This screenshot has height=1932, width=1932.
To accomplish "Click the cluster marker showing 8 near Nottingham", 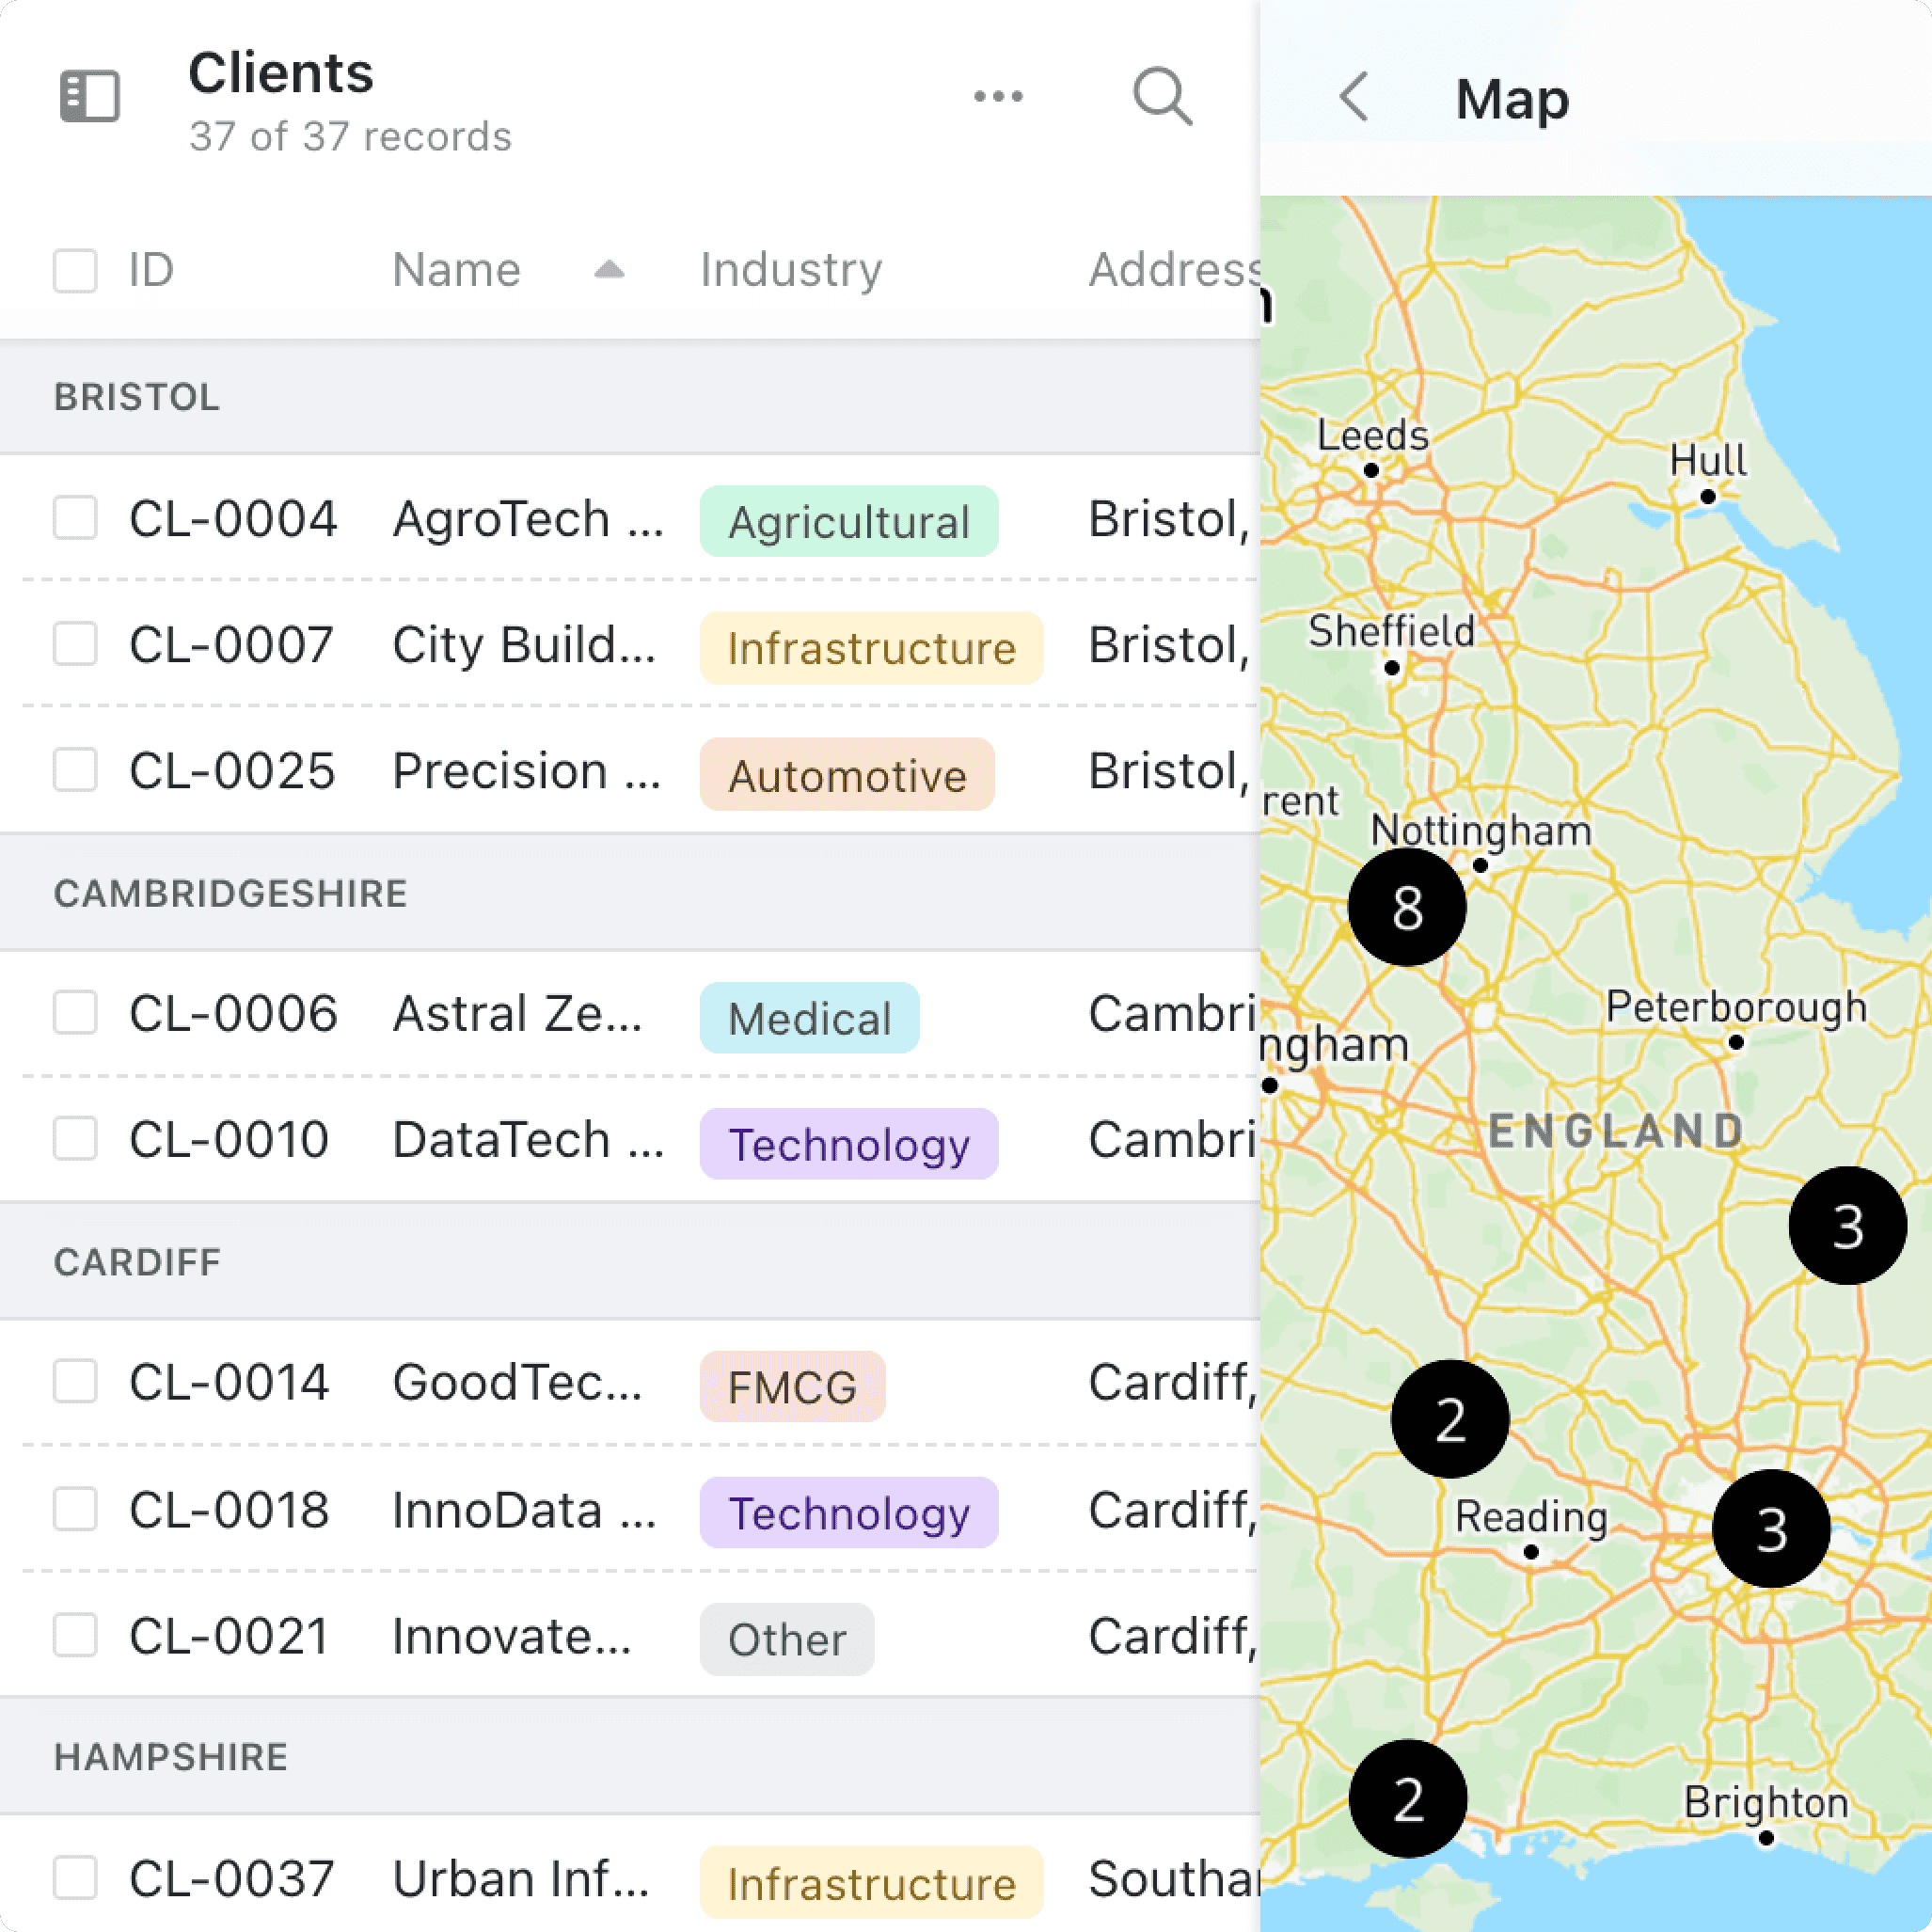I will coord(1406,905).
